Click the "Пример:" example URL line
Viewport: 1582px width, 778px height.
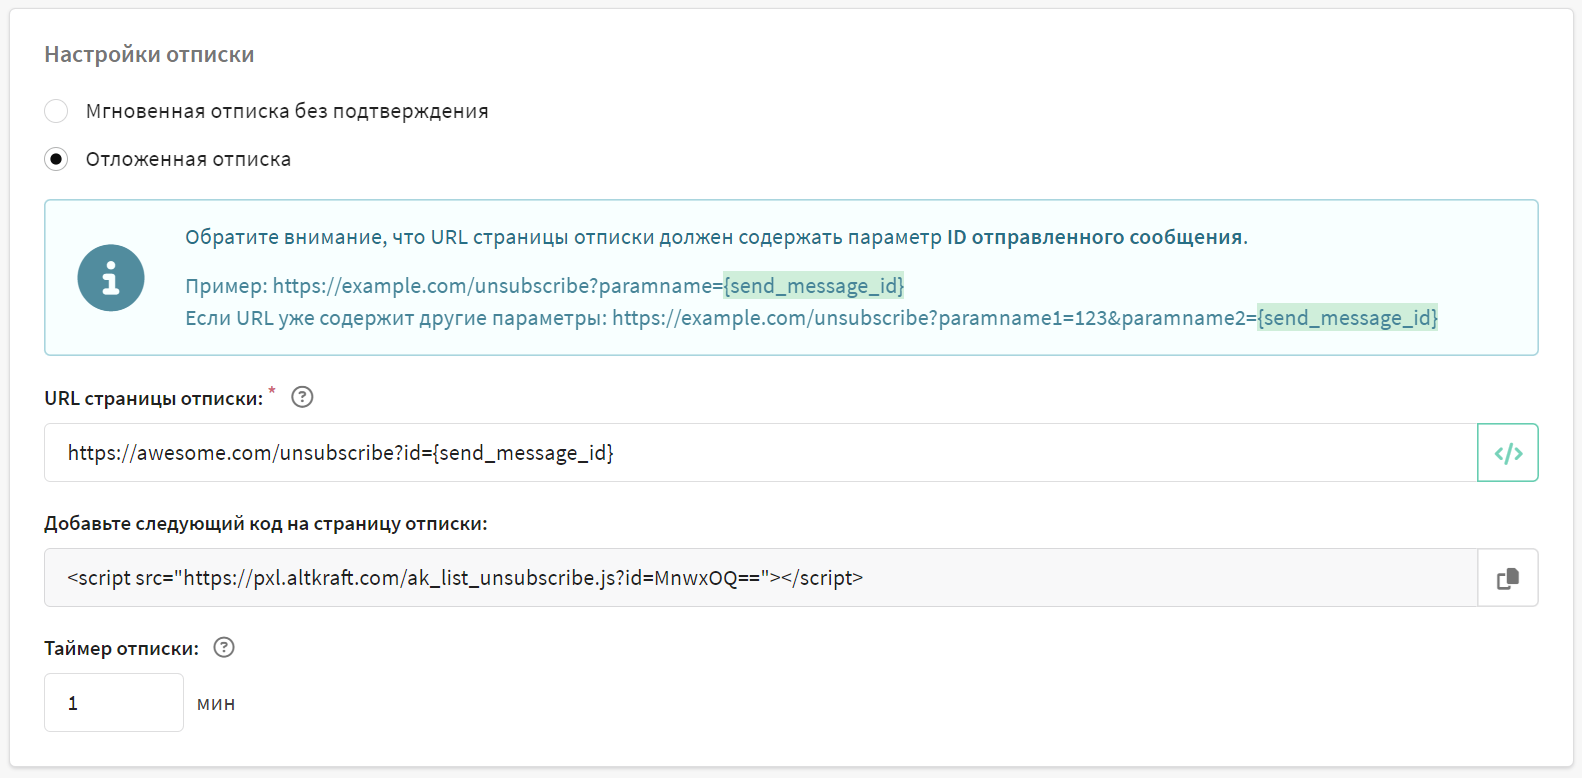(545, 286)
